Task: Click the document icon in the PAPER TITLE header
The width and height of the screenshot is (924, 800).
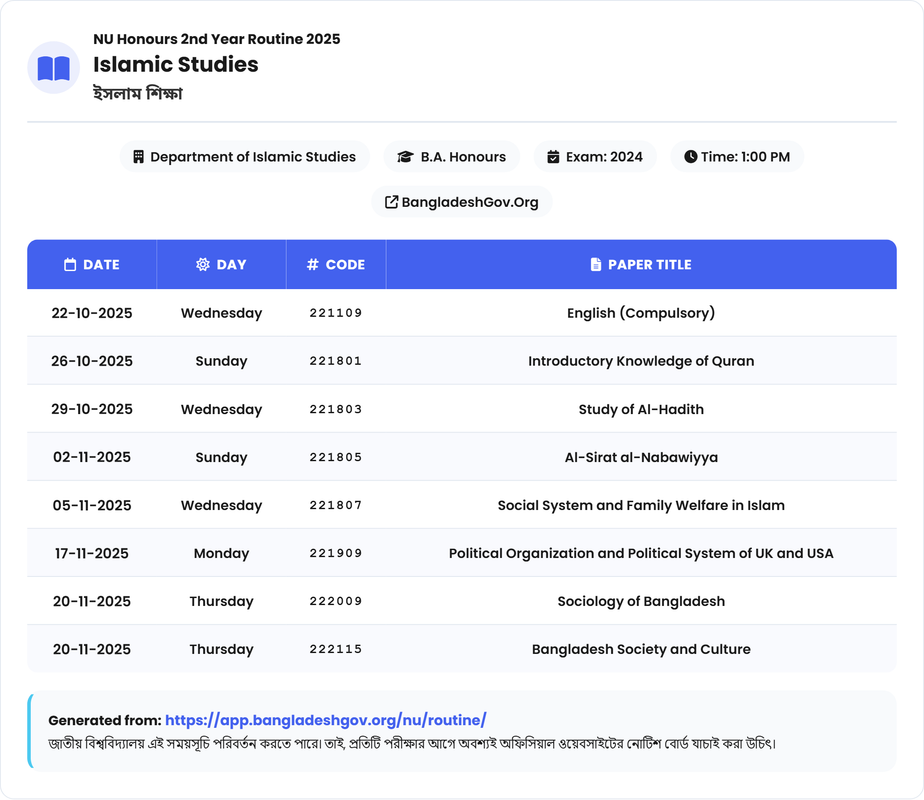Action: pos(596,265)
